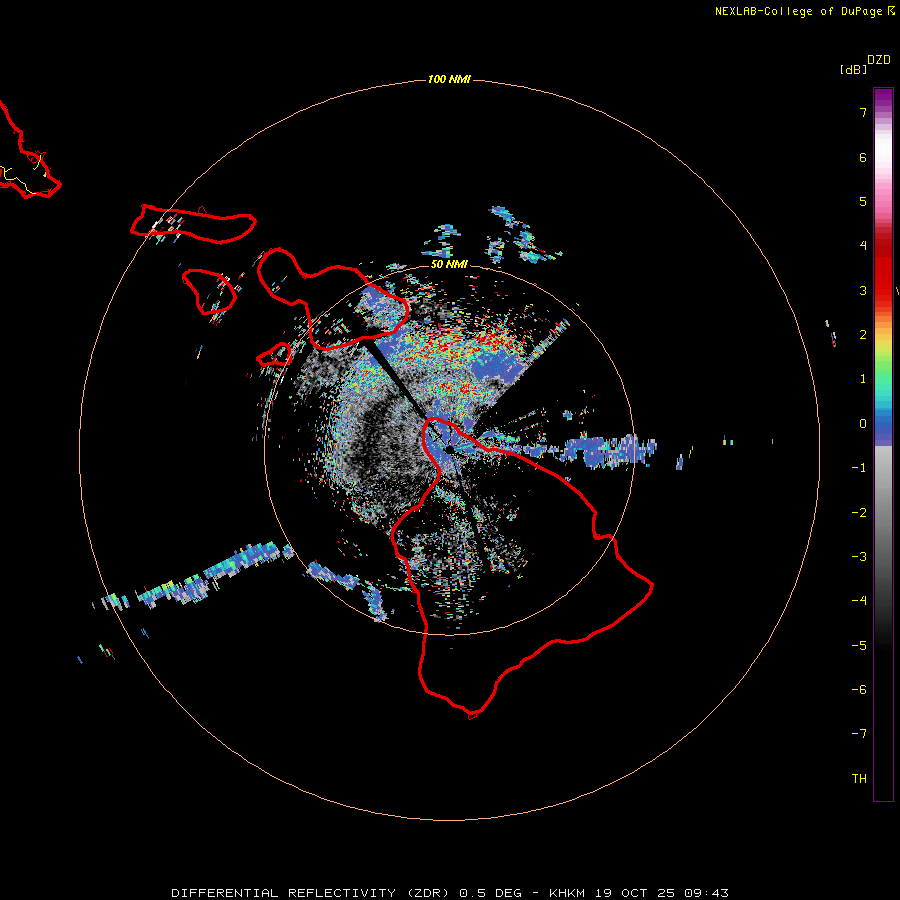The height and width of the screenshot is (900, 900).
Task: Click the colorbar tick label 7
Action: [x=863, y=112]
